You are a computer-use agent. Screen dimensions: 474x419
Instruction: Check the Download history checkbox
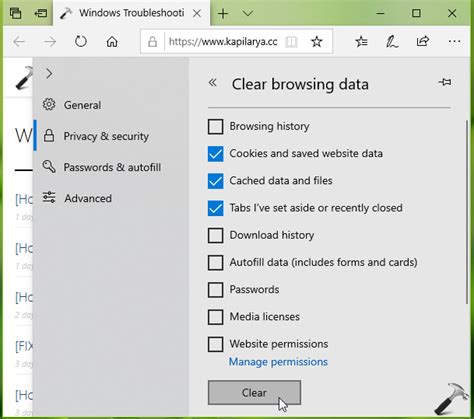[215, 235]
